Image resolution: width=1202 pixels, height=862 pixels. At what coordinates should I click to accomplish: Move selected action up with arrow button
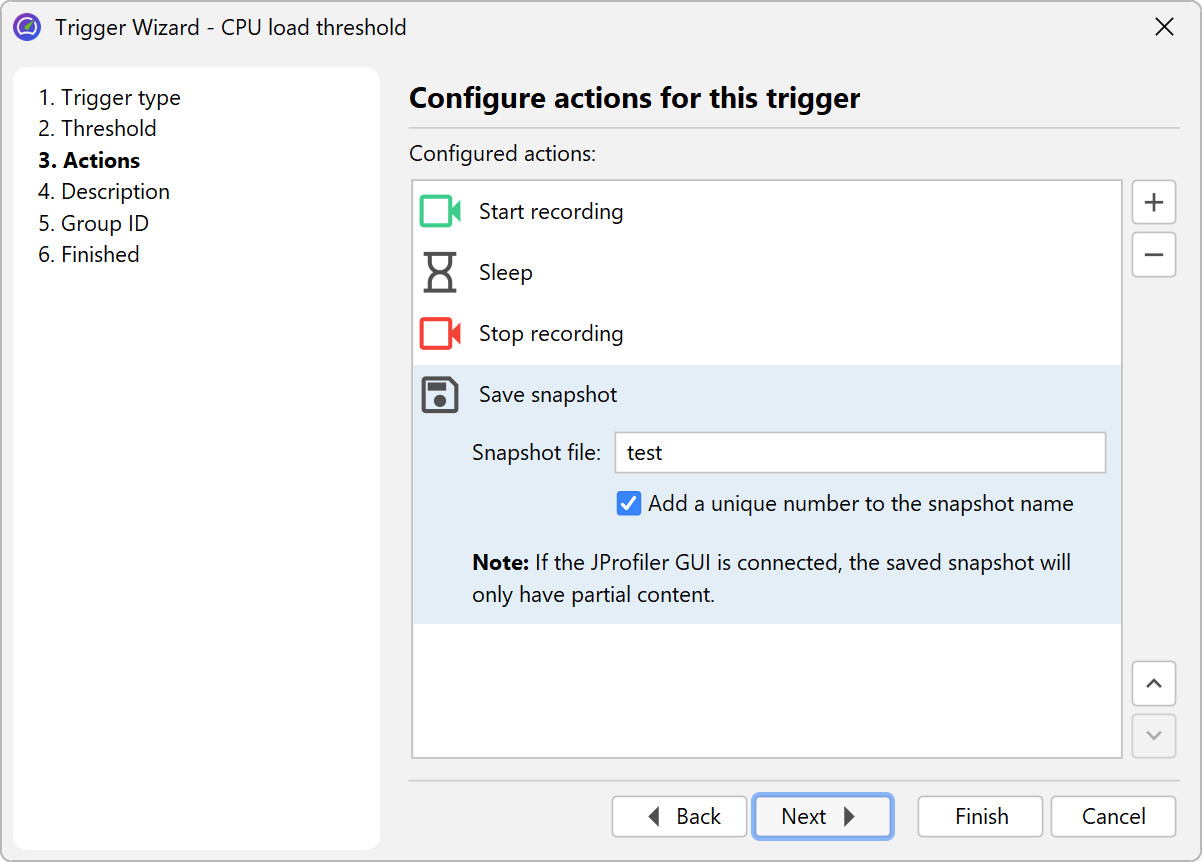[1153, 684]
